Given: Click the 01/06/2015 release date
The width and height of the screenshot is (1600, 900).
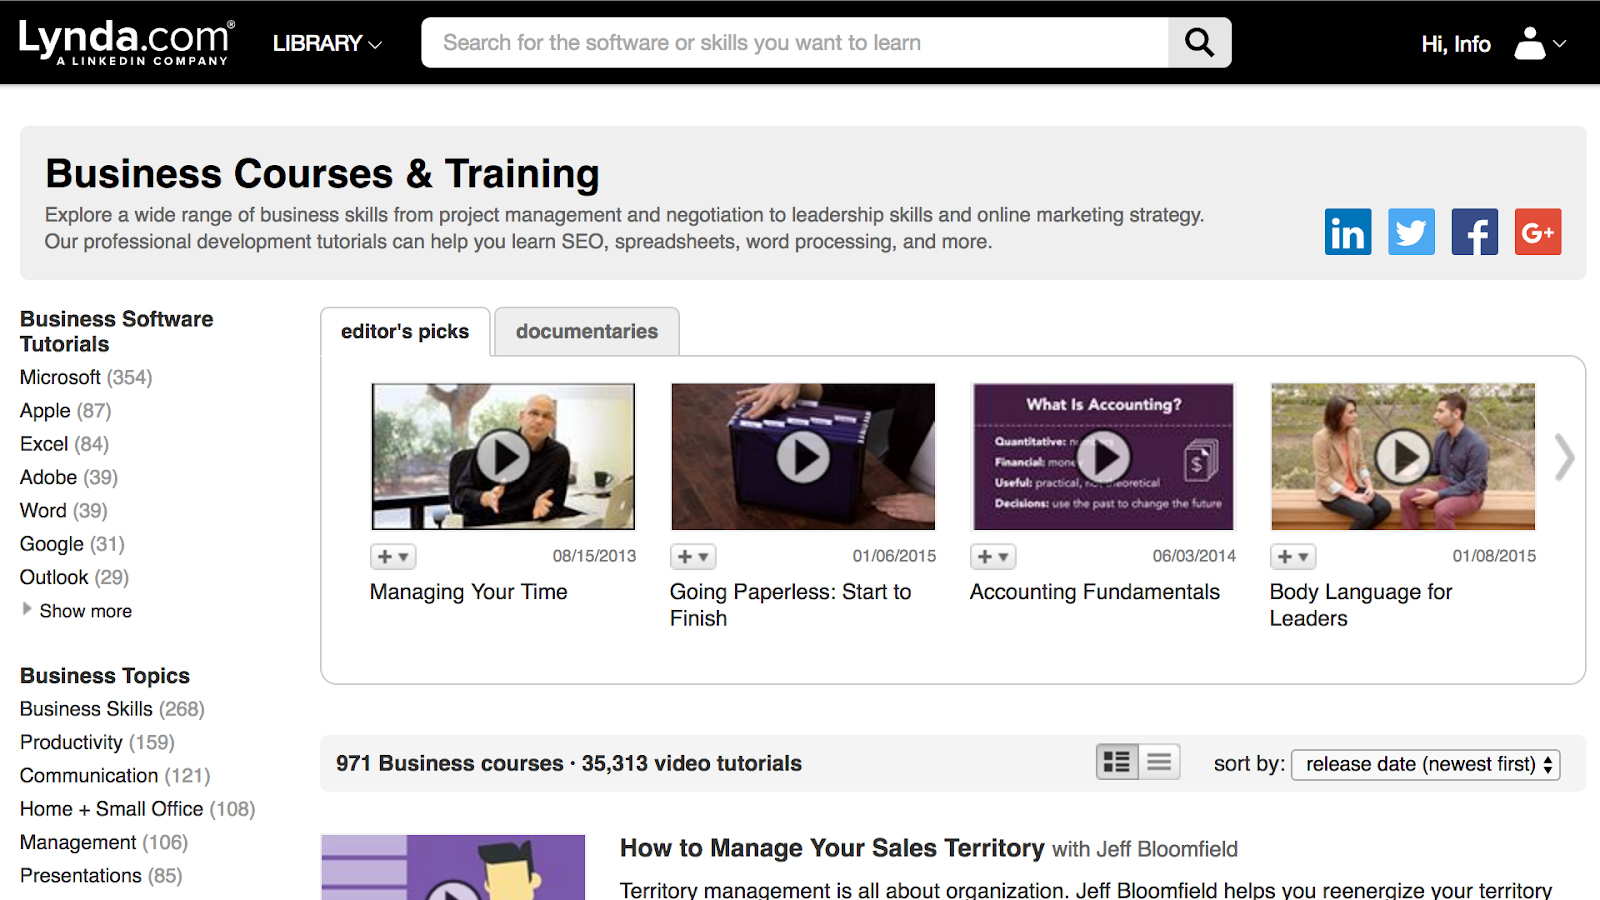Looking at the screenshot, I should [894, 556].
